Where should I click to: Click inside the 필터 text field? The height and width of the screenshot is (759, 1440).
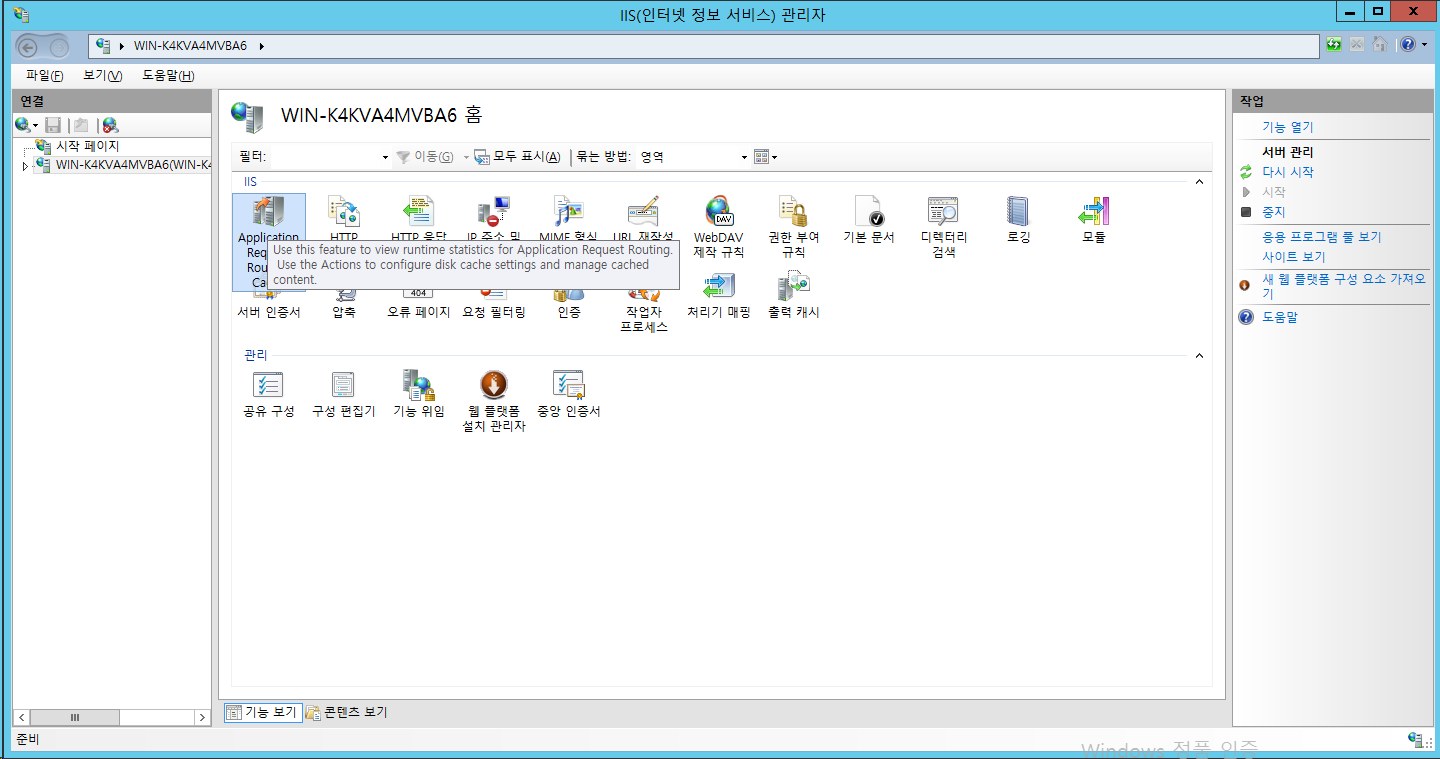[x=325, y=157]
